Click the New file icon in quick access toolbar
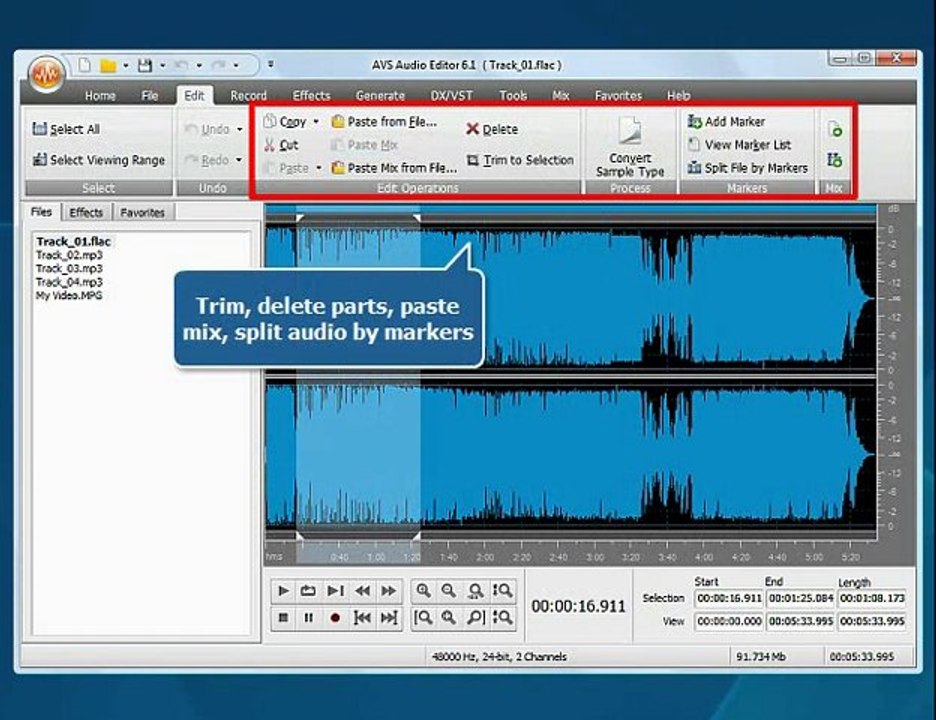This screenshot has height=720, width=936. coord(84,64)
